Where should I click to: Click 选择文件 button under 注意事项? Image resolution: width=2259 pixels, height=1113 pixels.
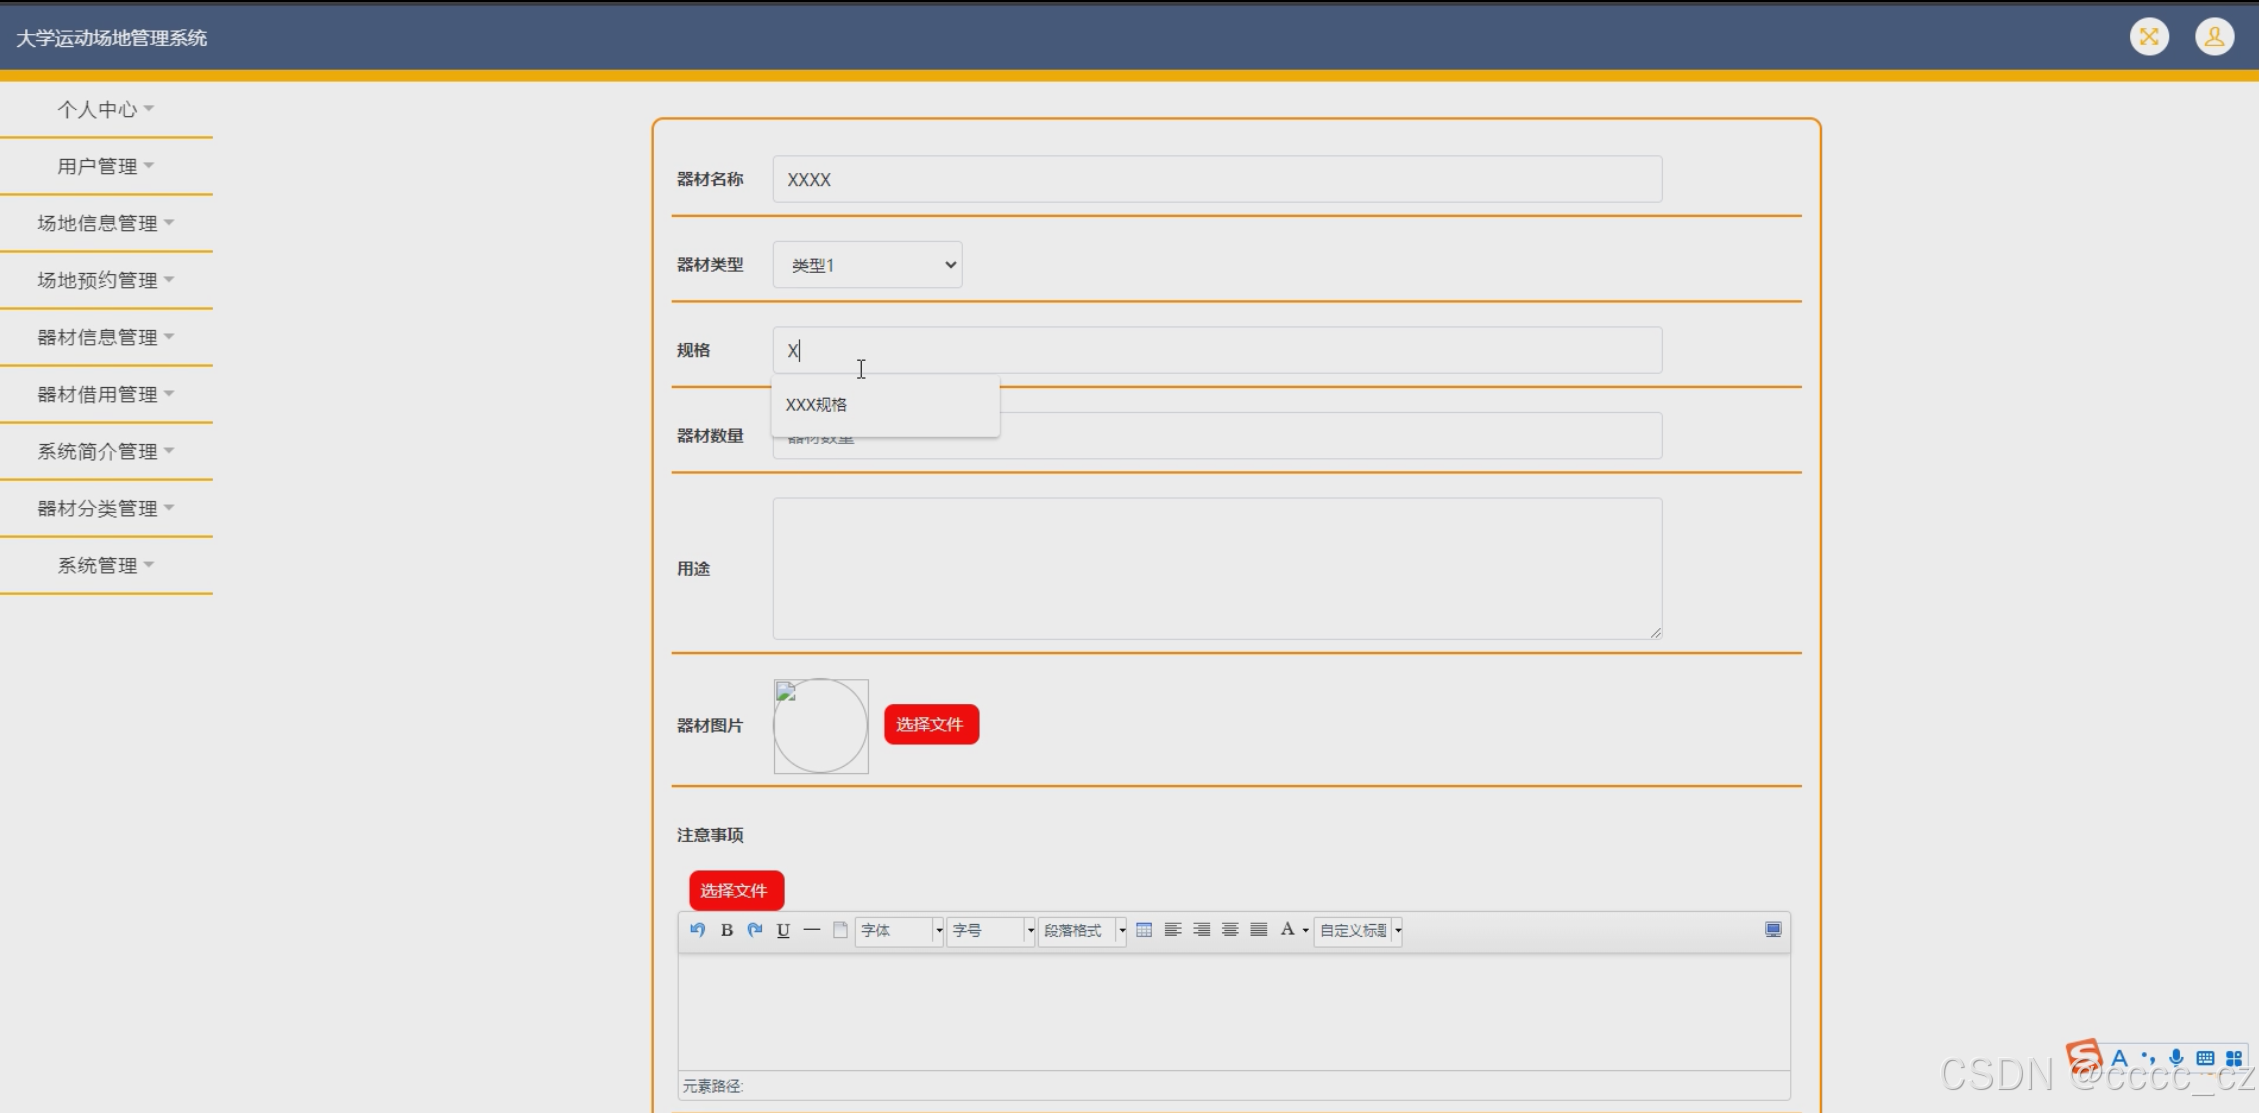click(735, 890)
